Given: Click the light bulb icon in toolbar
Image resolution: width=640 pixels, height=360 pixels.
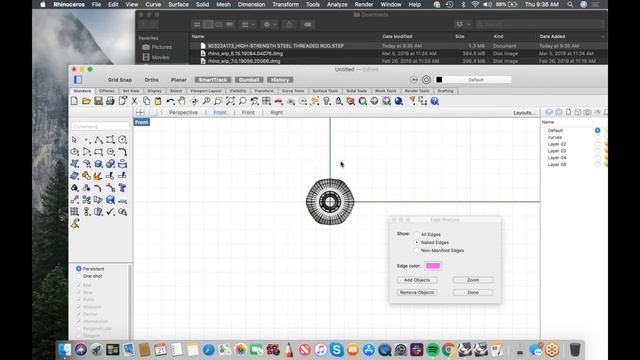Looking at the screenshot, I should coord(327,101).
